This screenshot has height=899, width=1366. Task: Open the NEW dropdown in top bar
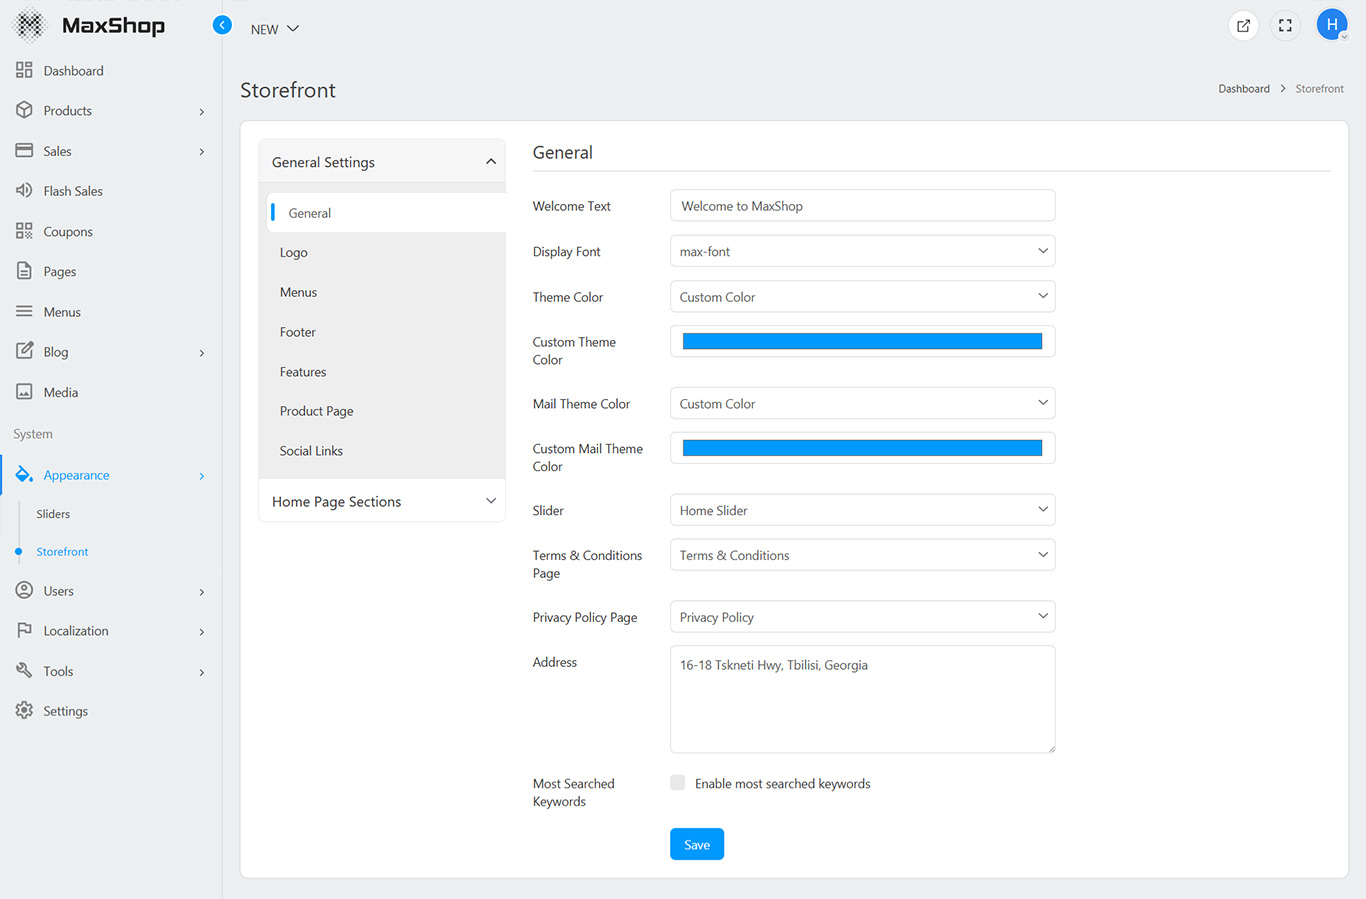pyautogui.click(x=275, y=29)
